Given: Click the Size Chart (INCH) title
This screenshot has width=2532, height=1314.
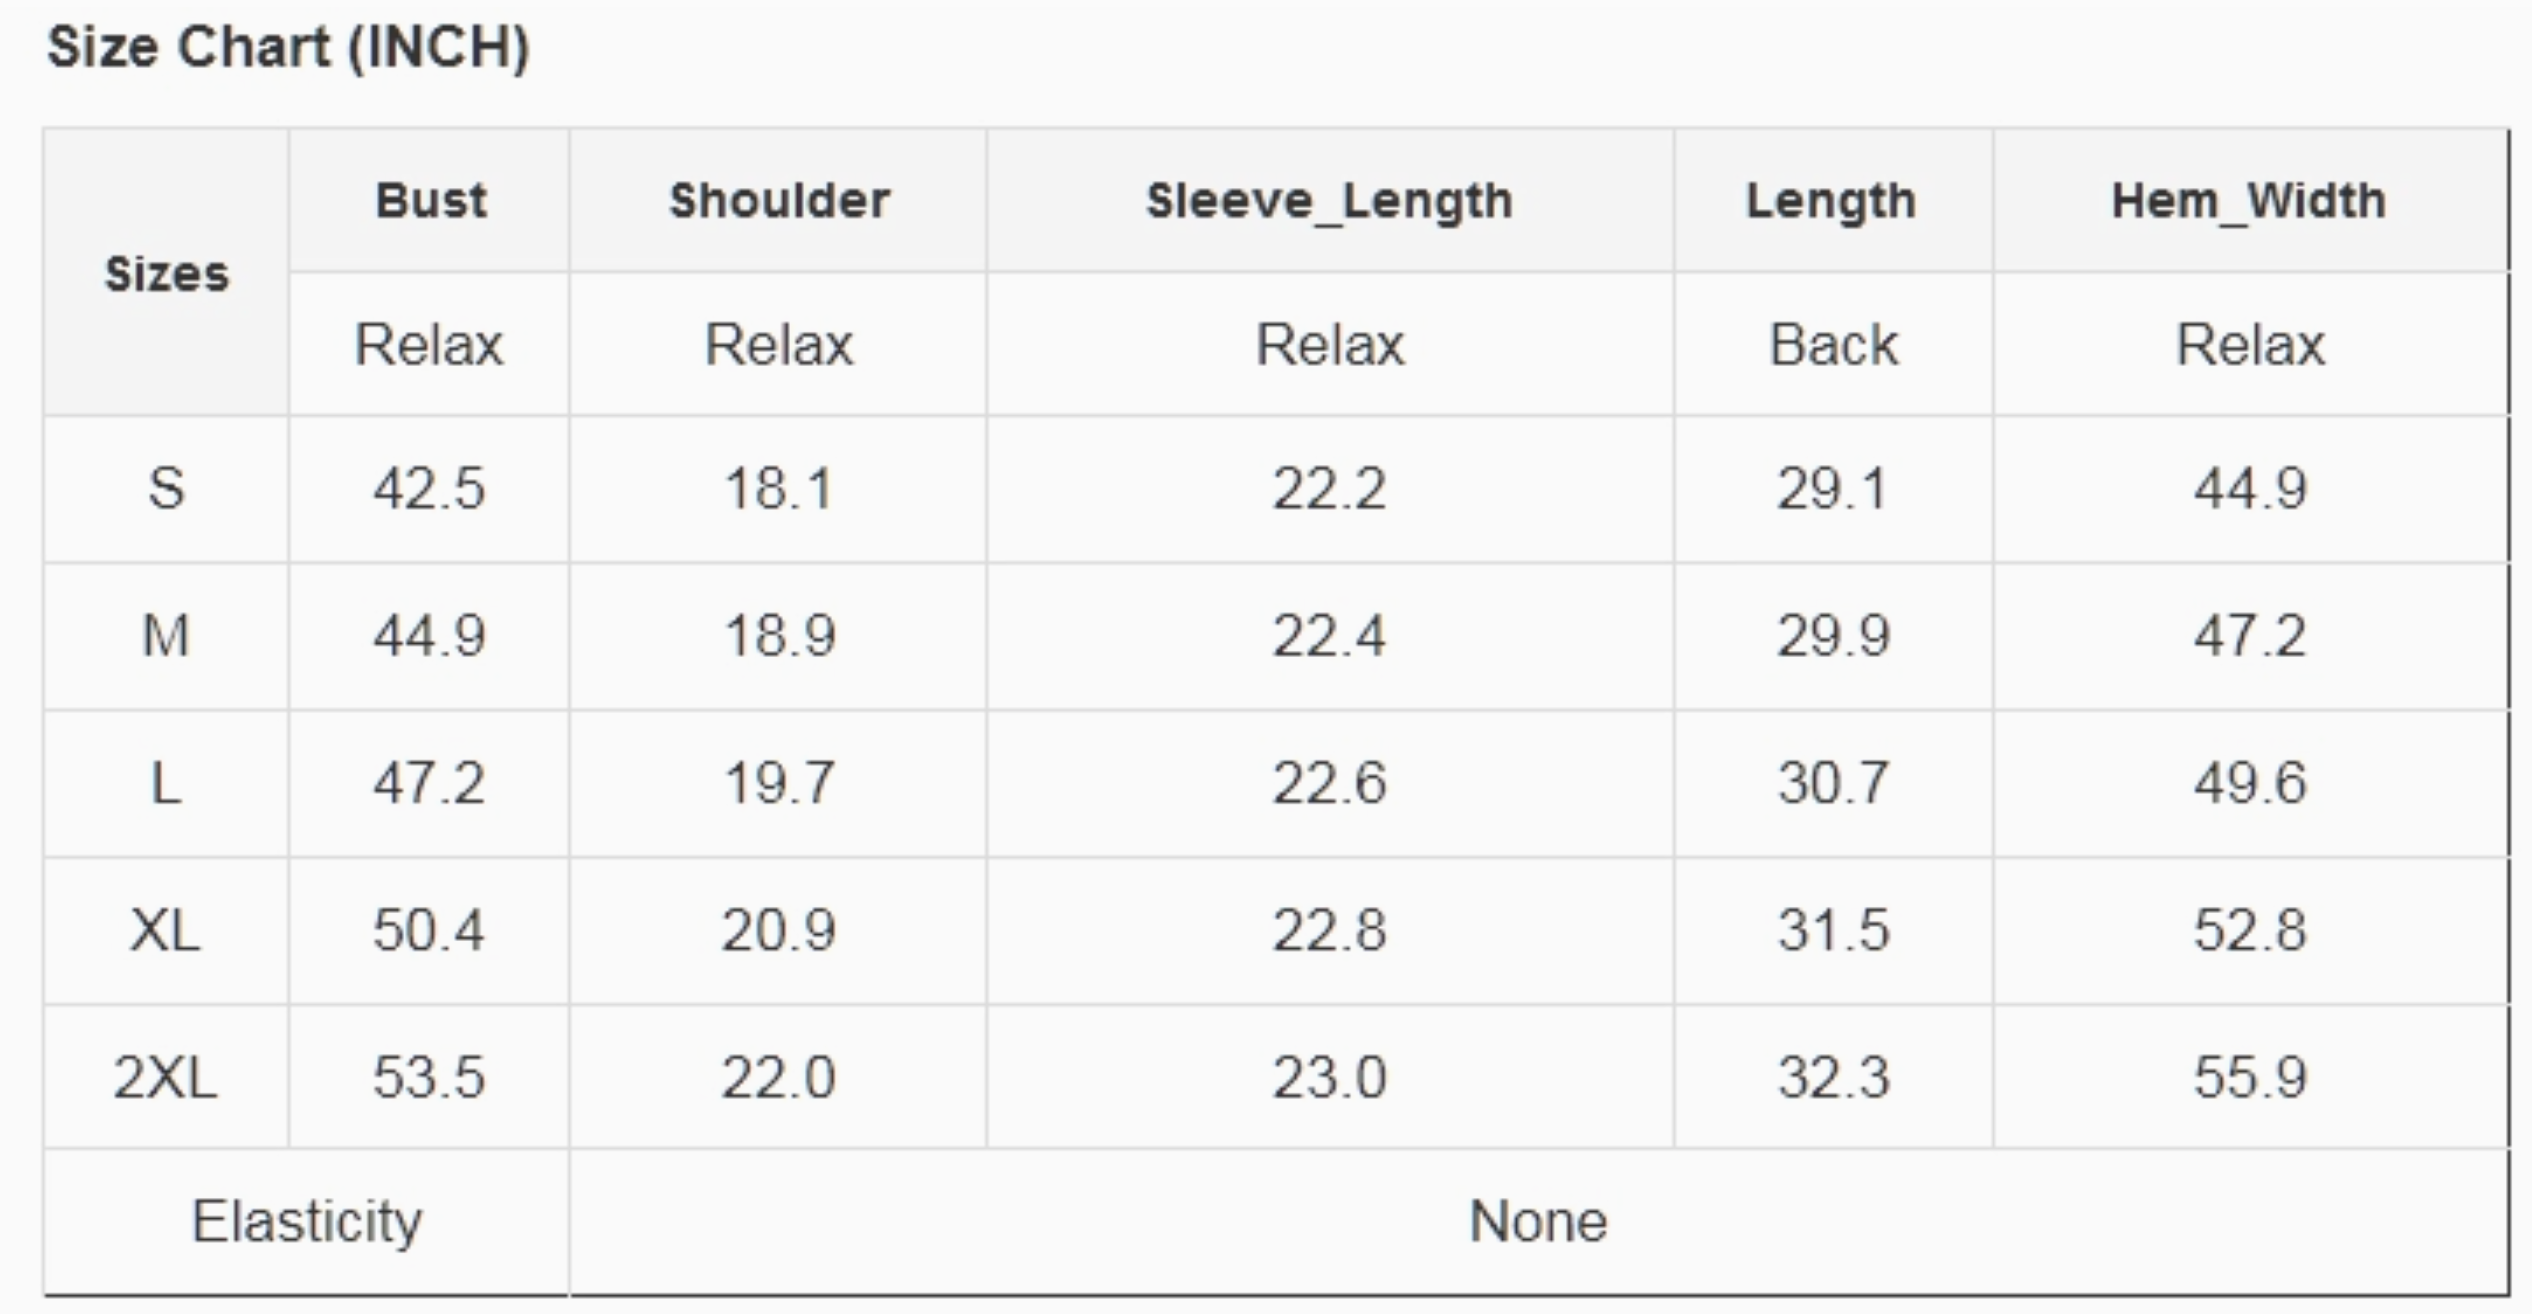Looking at the screenshot, I should [288, 48].
